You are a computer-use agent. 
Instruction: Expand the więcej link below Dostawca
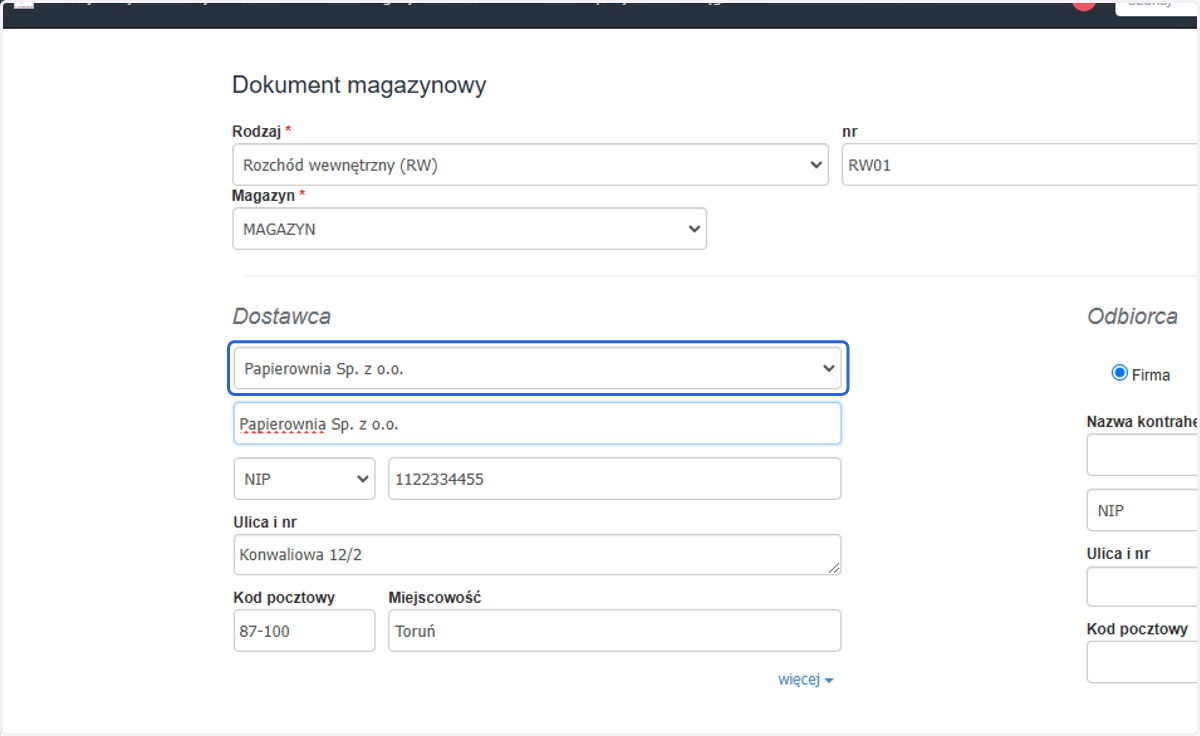coord(805,679)
